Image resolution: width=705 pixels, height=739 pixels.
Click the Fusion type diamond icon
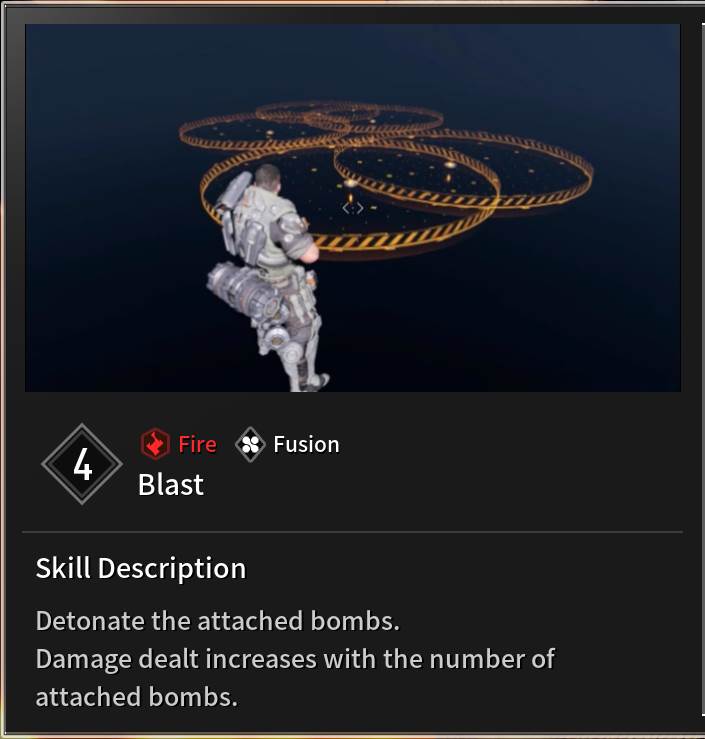pyautogui.click(x=250, y=444)
